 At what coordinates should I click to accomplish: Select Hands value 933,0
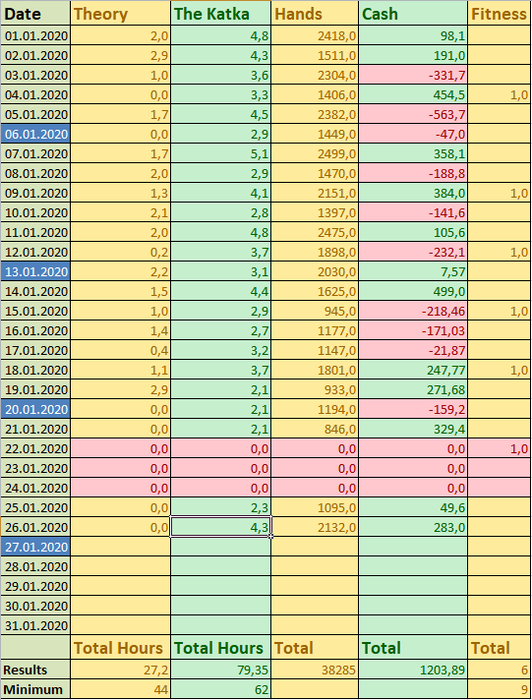click(x=315, y=389)
